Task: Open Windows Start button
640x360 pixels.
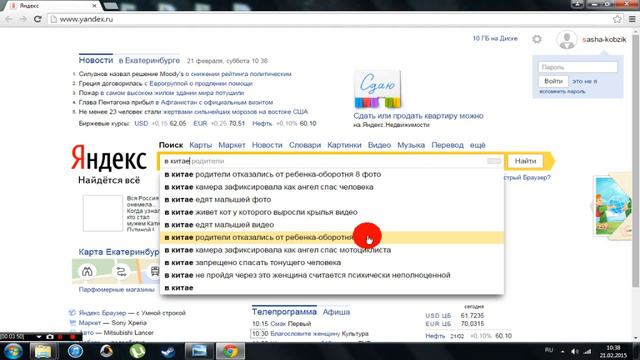Action: click(x=12, y=351)
